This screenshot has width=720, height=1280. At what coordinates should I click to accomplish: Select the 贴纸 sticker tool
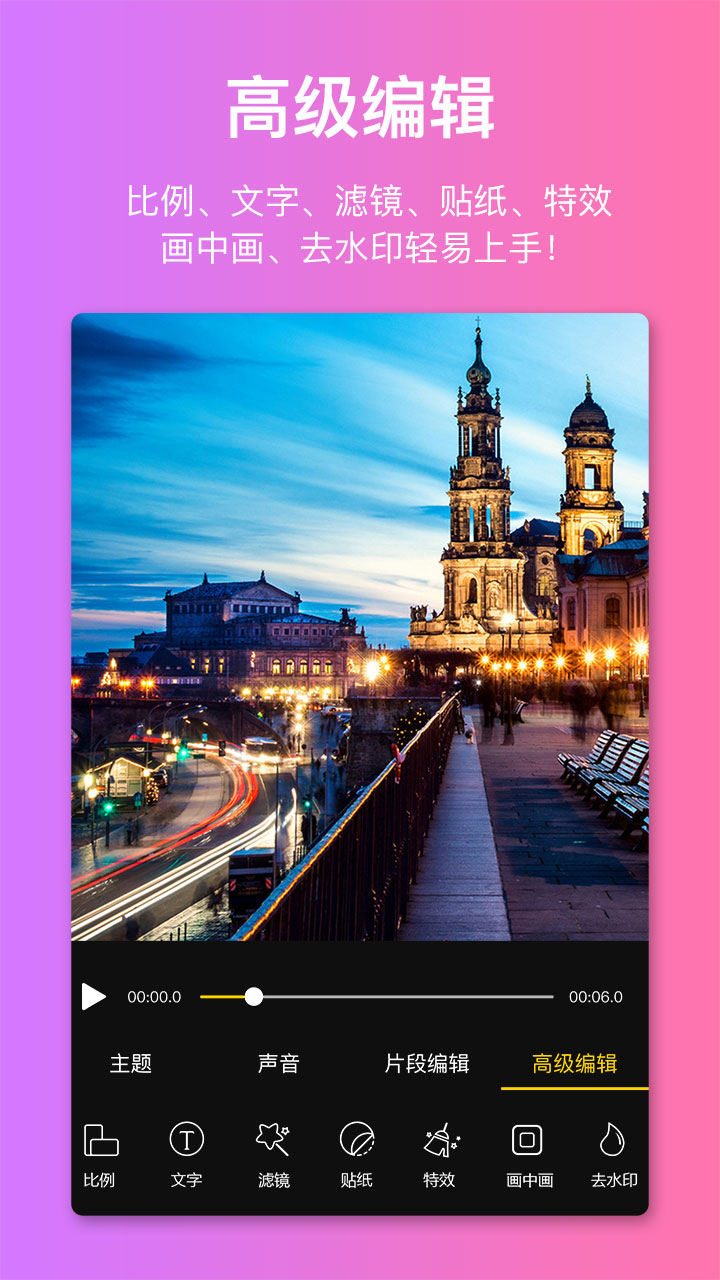click(x=357, y=1154)
